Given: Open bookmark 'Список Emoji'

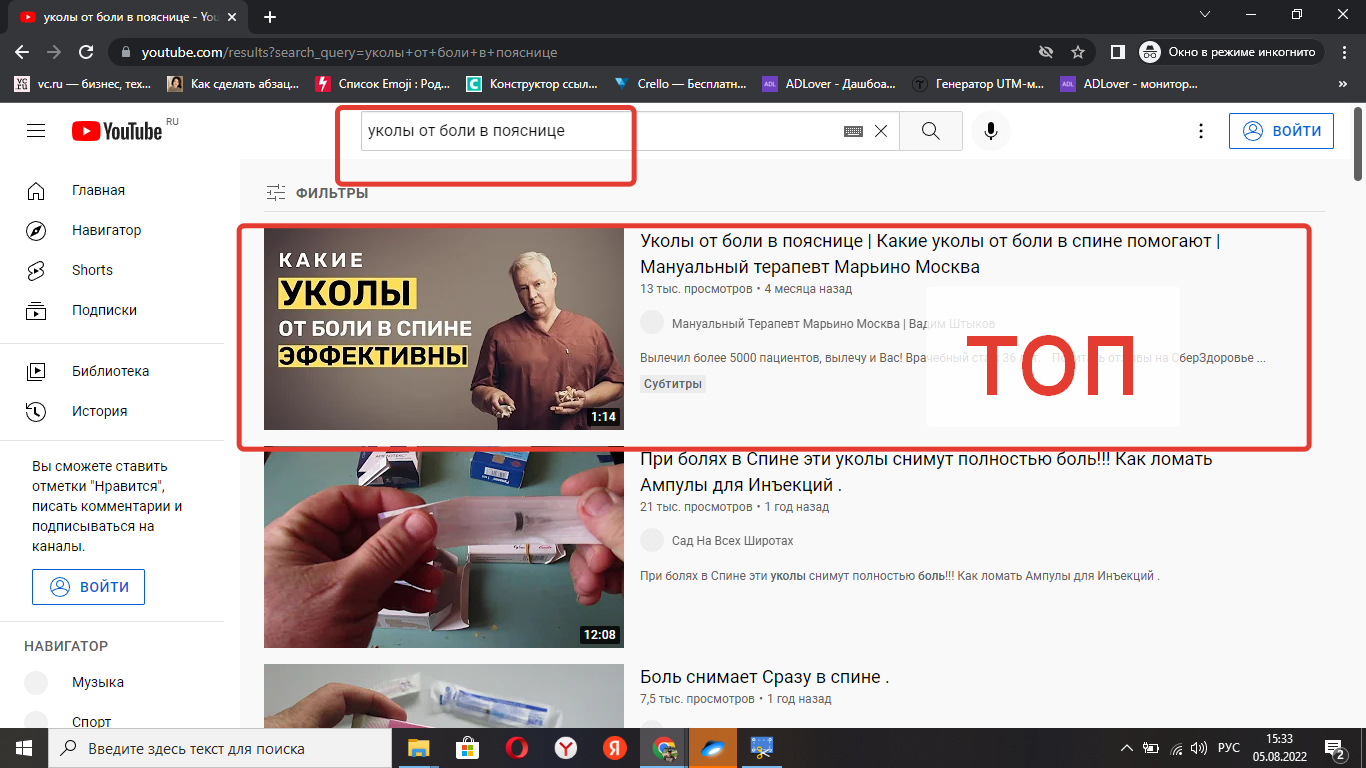Looking at the screenshot, I should tap(382, 84).
